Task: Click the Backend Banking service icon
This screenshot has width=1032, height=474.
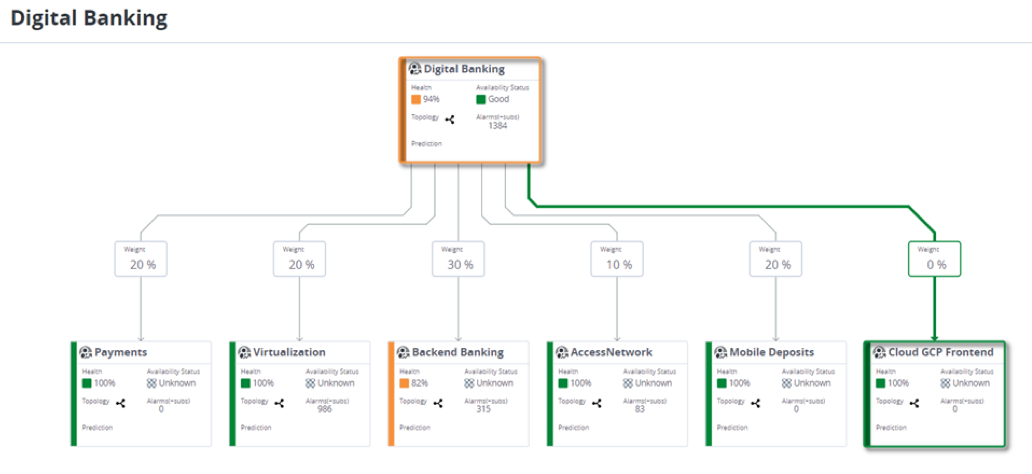Action: click(404, 353)
